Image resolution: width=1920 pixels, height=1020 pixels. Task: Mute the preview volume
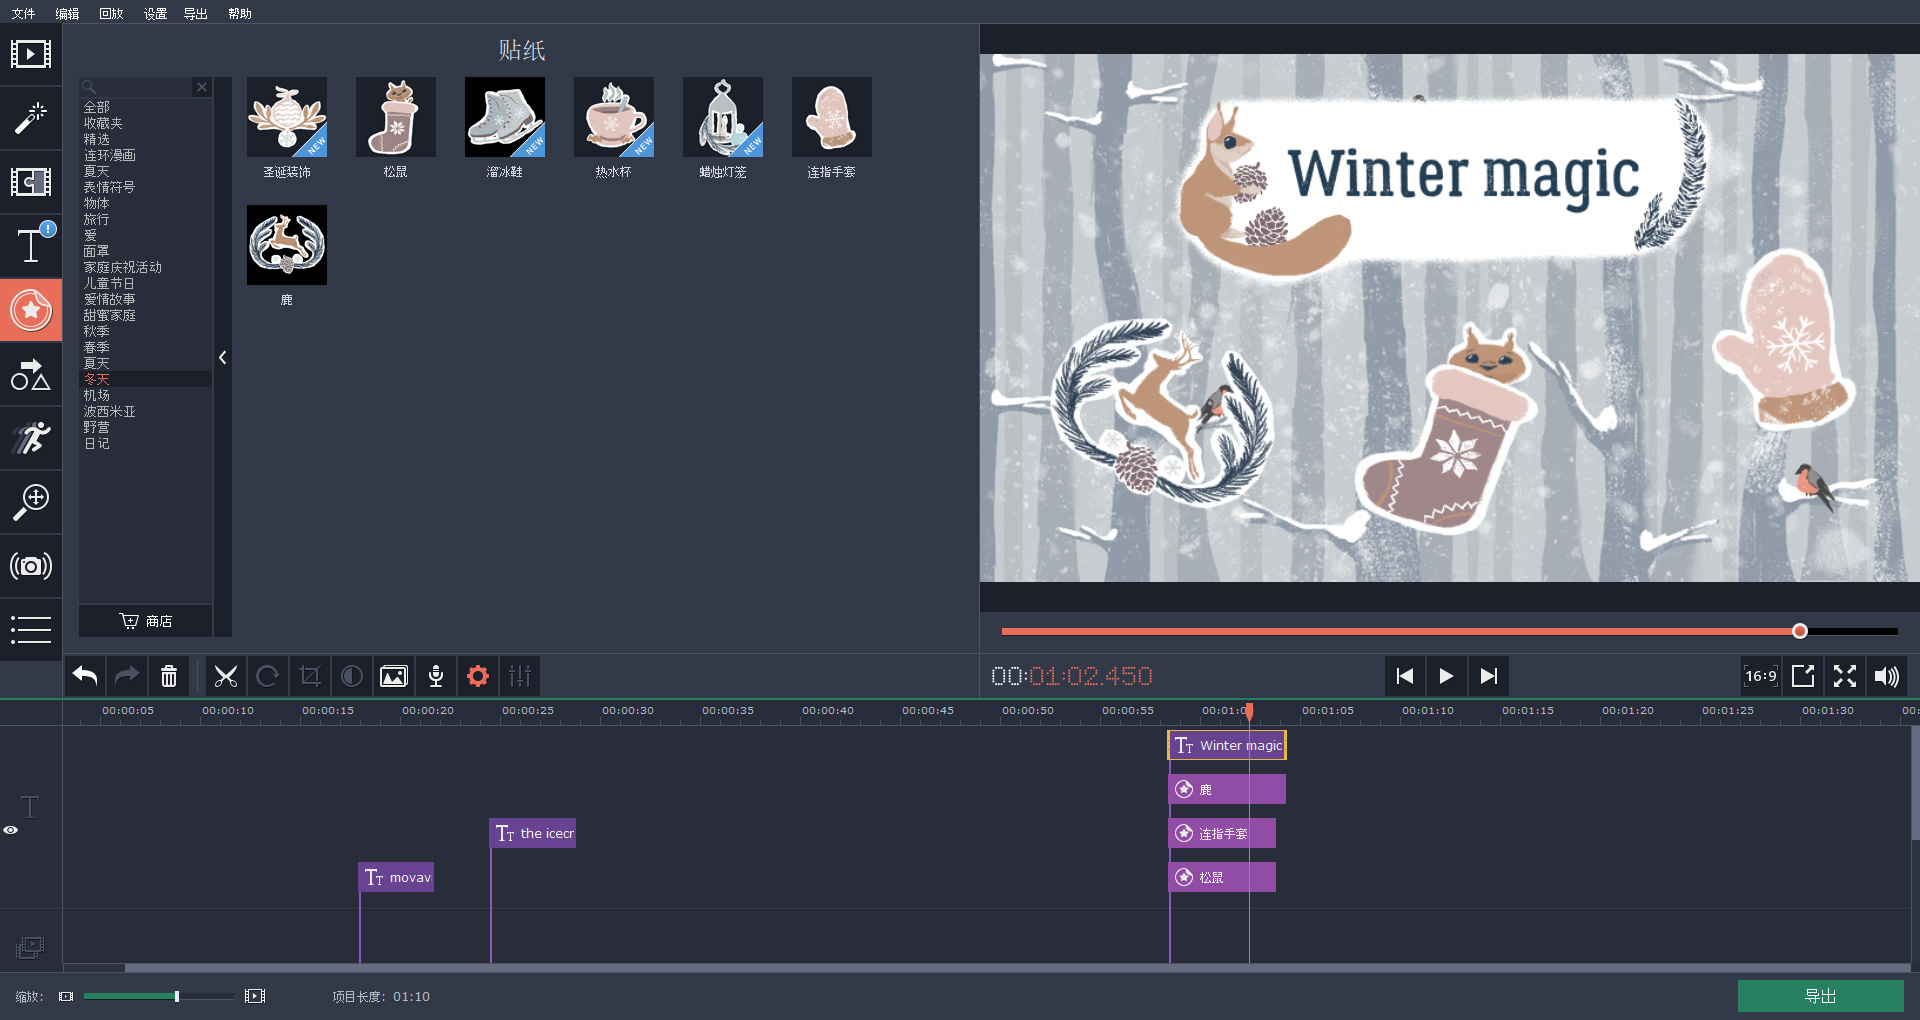[1886, 677]
